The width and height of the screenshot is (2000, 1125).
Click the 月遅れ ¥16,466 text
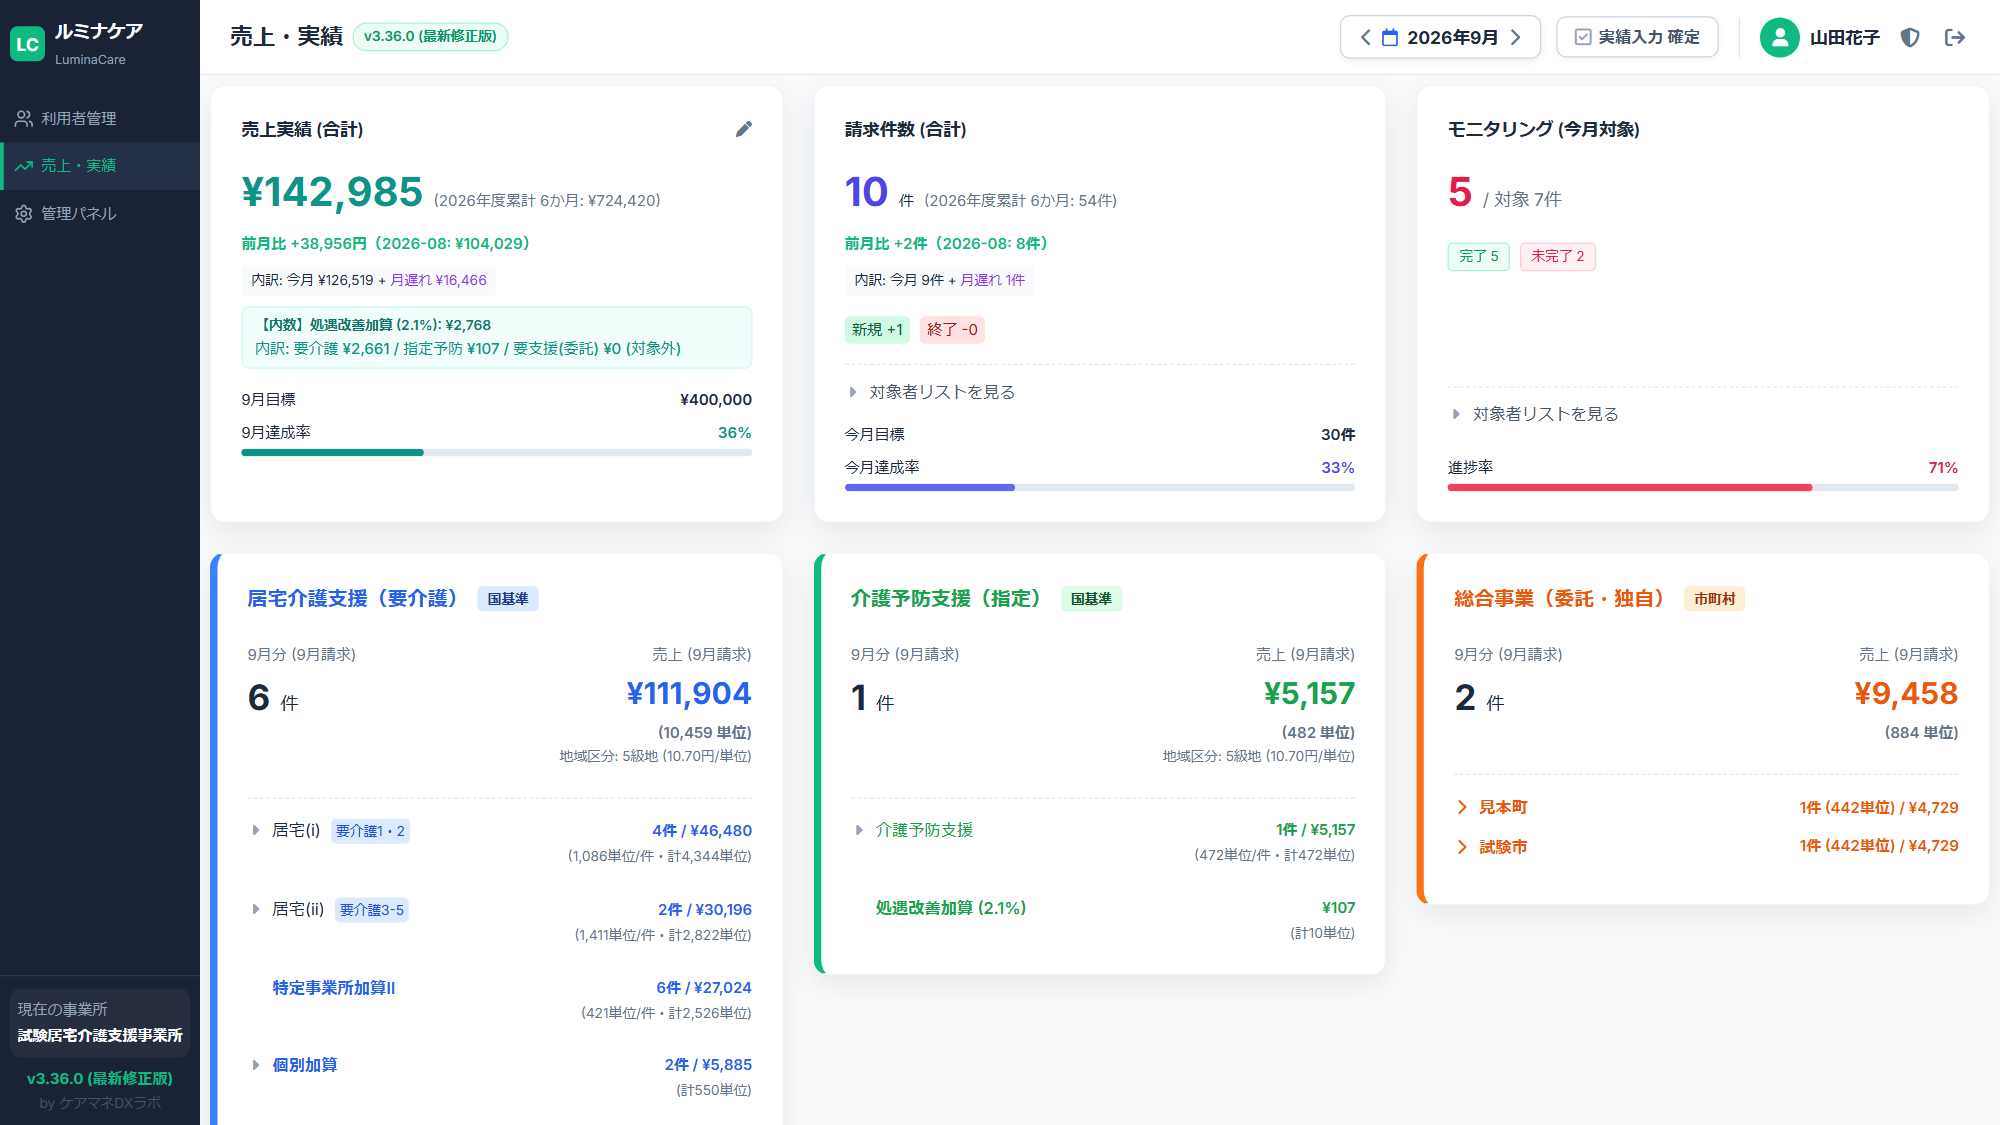(x=438, y=280)
